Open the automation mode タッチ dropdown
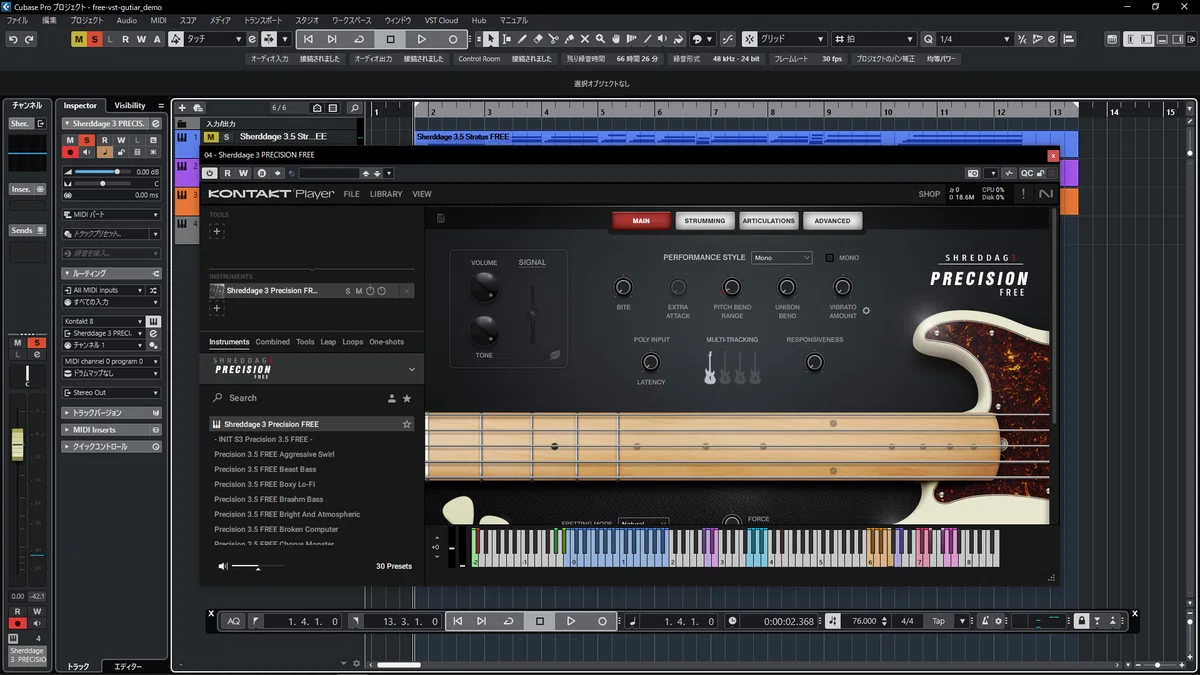This screenshot has height=675, width=1200. (x=214, y=39)
